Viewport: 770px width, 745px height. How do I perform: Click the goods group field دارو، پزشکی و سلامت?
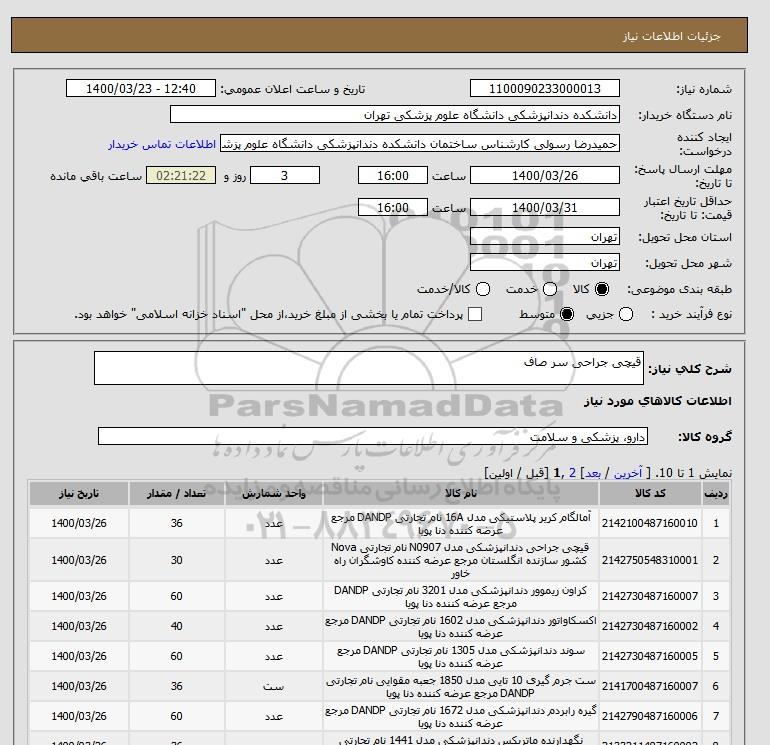coord(373,436)
